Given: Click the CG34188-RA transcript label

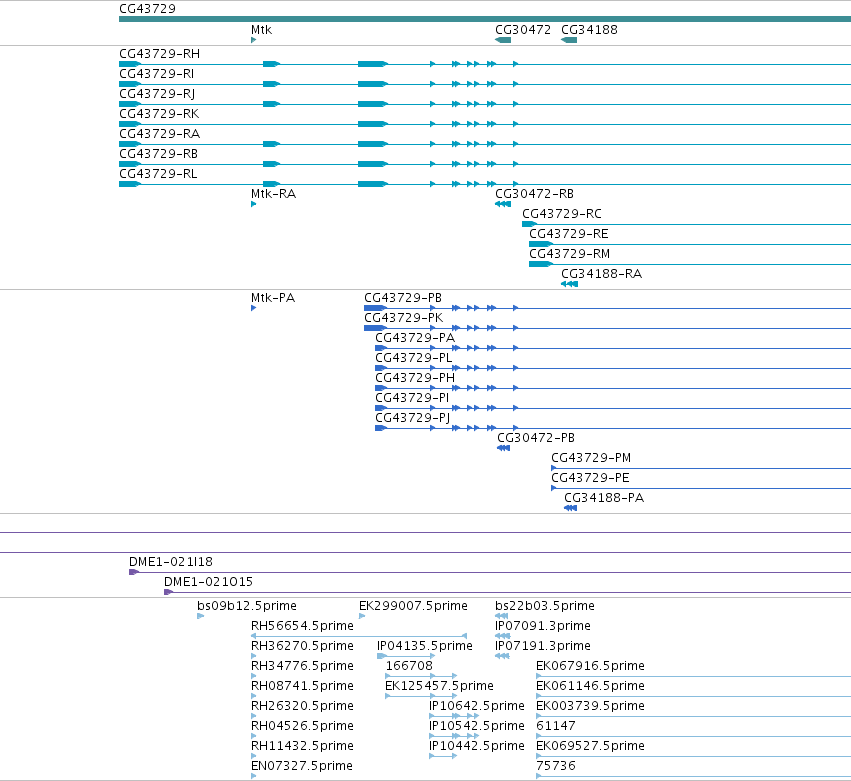Looking at the screenshot, I should [x=601, y=275].
